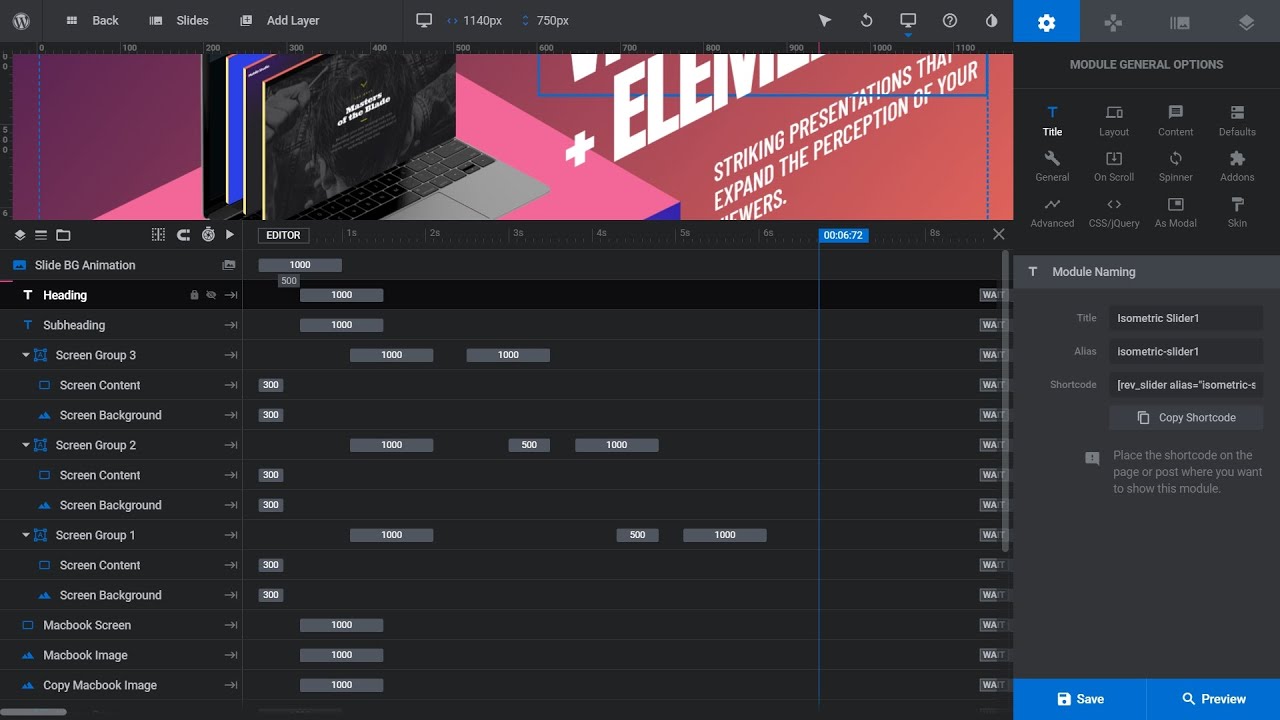Viewport: 1280px width, 720px height.
Task: Open the Layout options section
Action: [1114, 120]
